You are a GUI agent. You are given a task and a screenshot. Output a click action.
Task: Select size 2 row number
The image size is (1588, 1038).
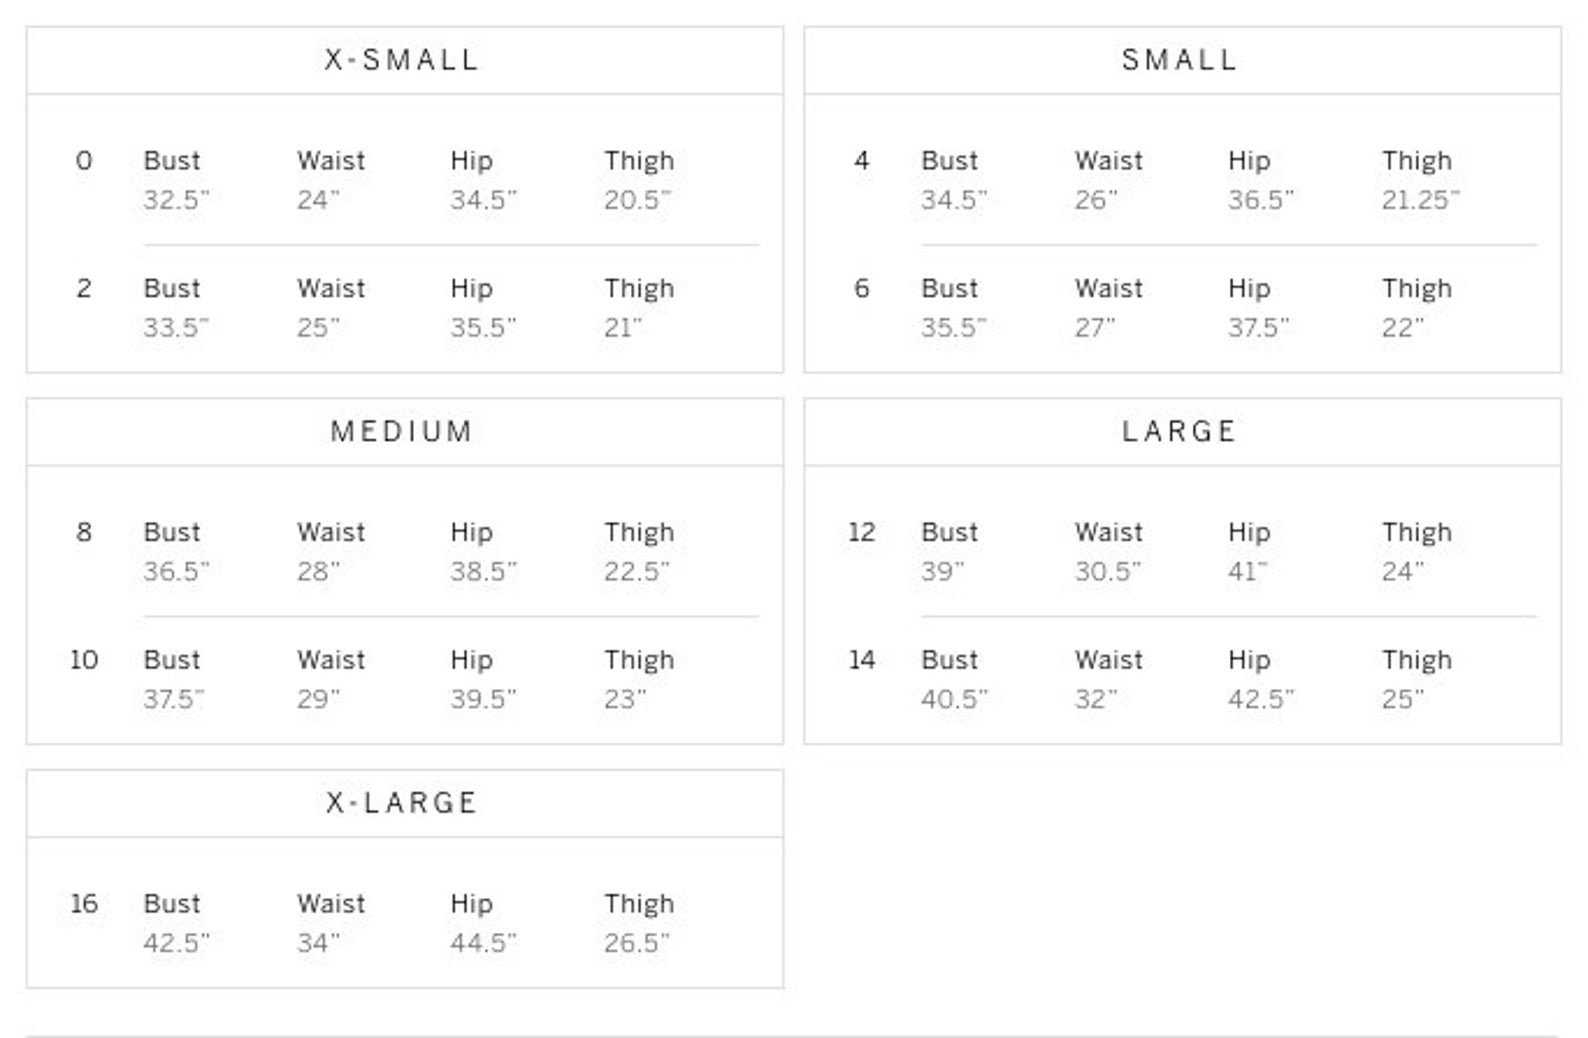point(84,289)
